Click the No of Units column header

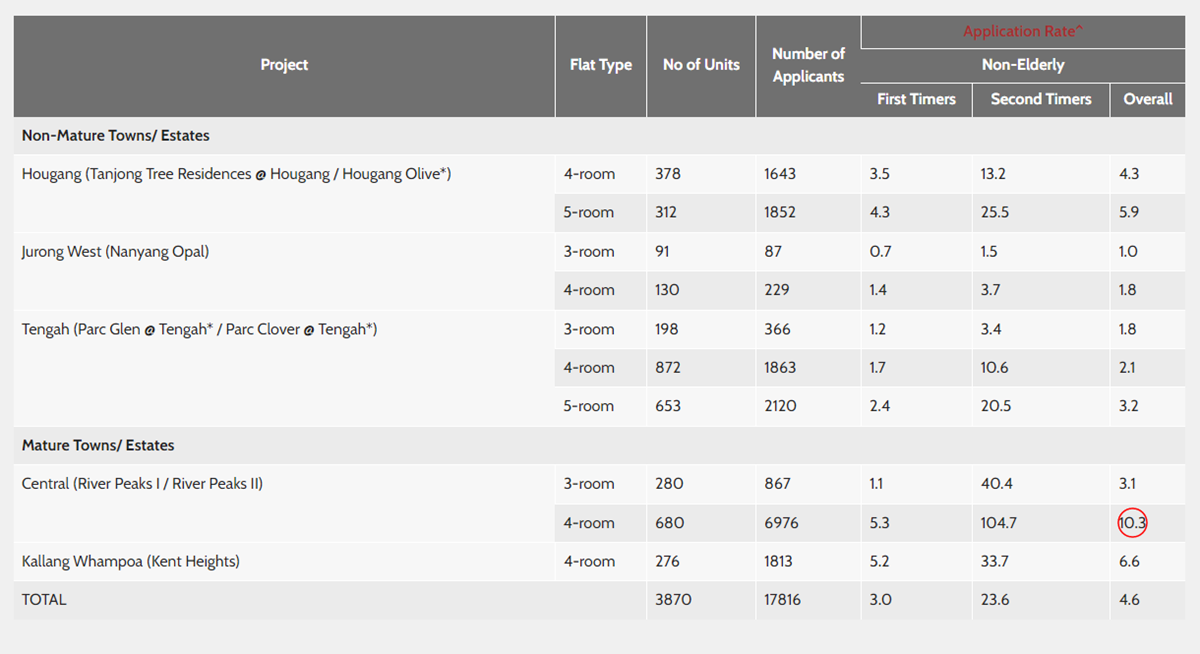pyautogui.click(x=701, y=65)
